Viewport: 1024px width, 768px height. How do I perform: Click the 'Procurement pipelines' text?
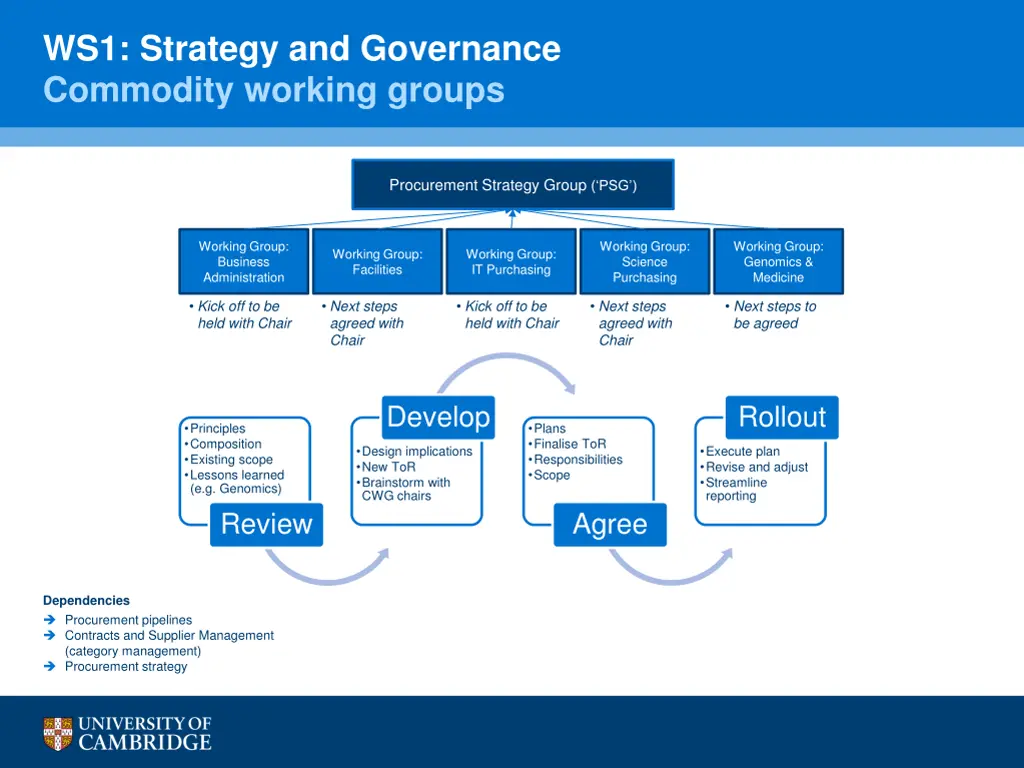(x=128, y=620)
